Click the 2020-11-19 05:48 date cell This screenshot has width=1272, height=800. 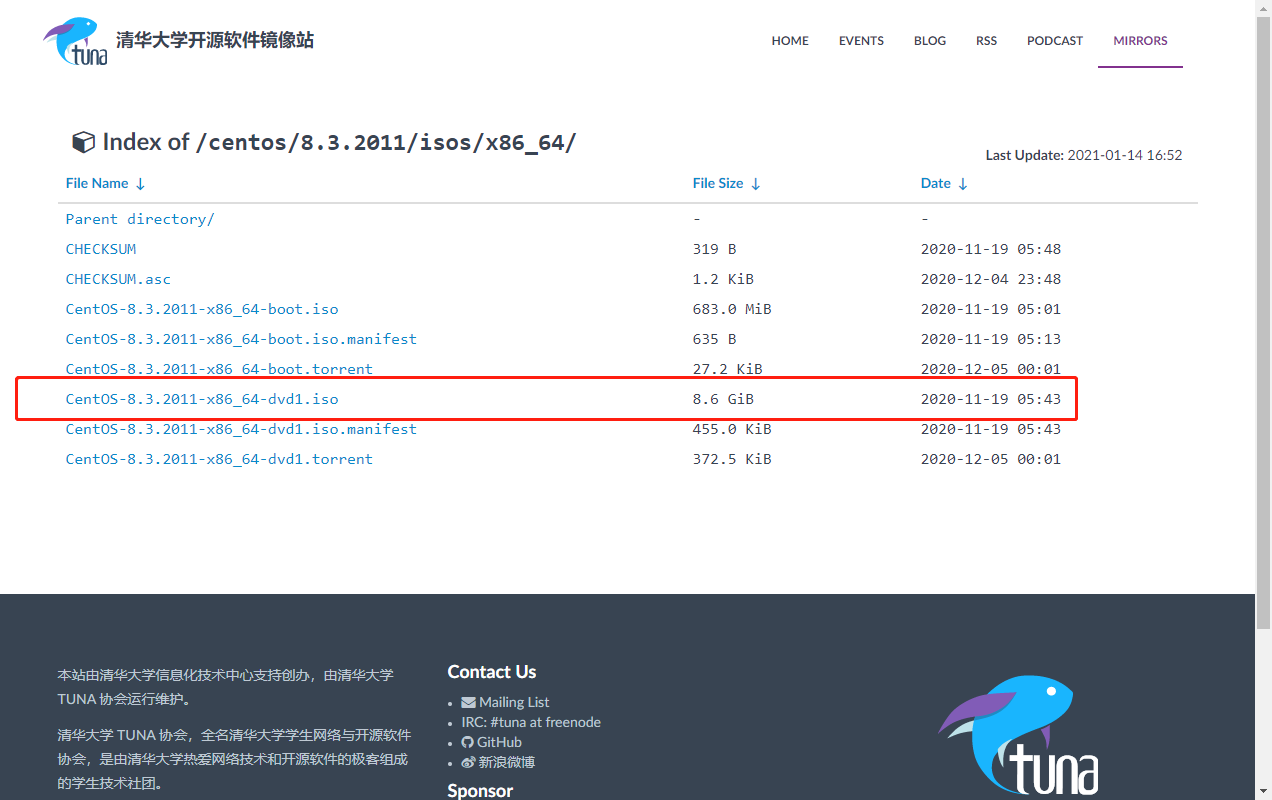click(991, 249)
